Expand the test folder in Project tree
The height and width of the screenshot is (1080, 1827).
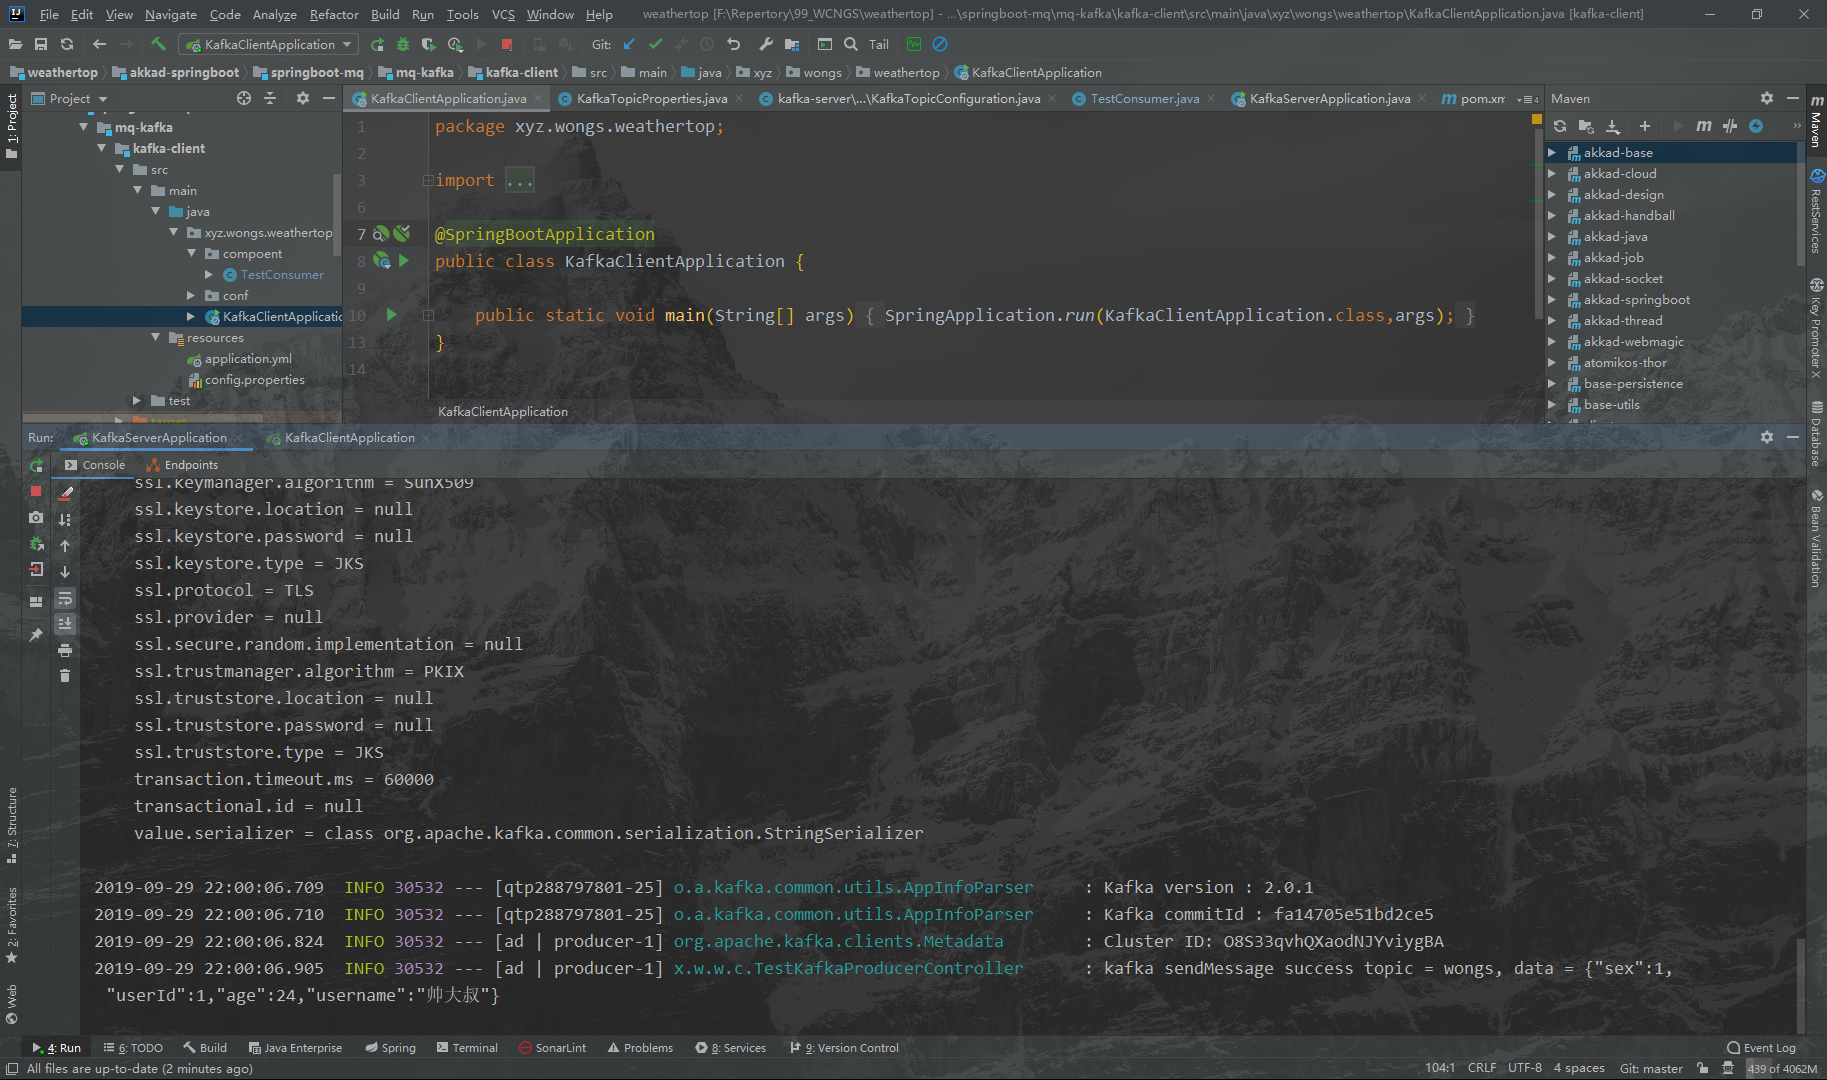pos(137,400)
